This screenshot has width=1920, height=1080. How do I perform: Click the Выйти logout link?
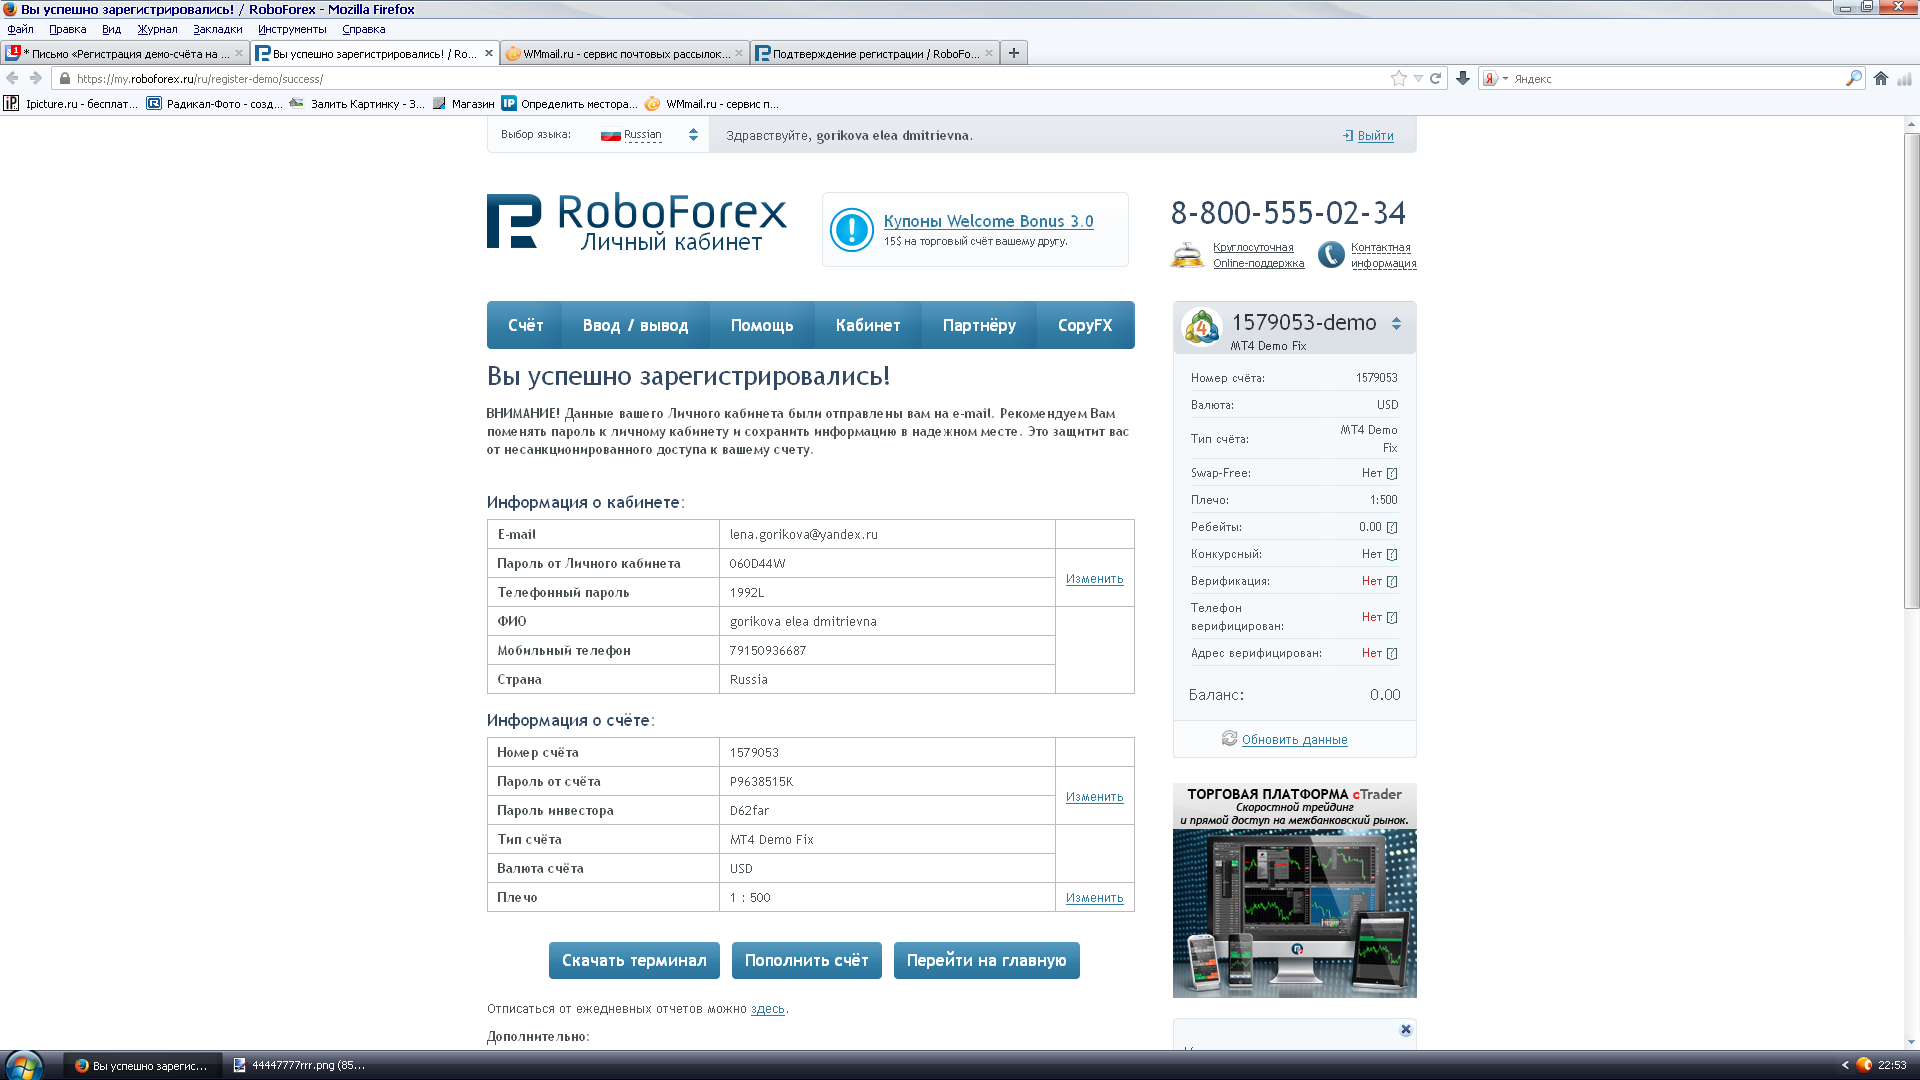(1375, 136)
